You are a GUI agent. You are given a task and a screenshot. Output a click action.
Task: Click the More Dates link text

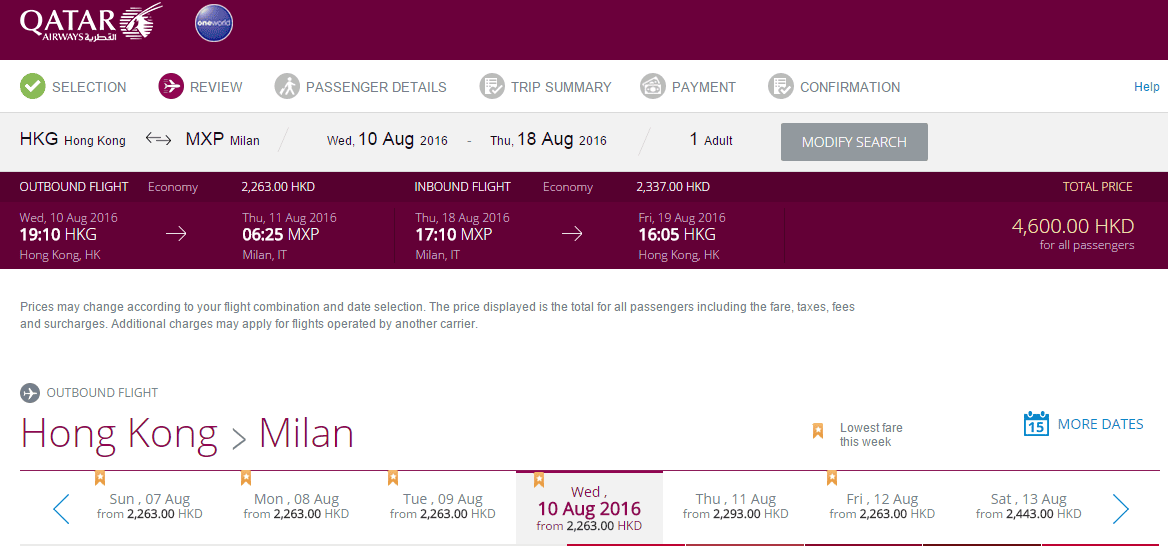[1100, 424]
